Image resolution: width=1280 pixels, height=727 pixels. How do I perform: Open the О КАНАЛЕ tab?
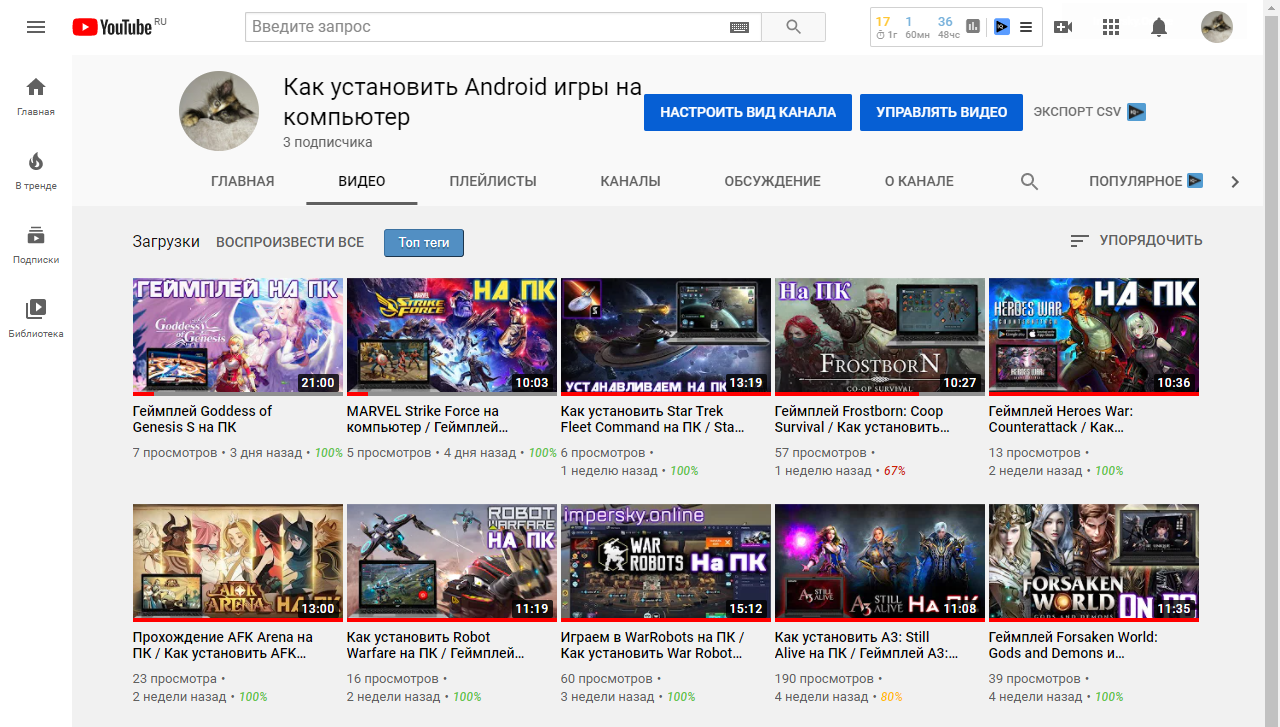click(x=919, y=181)
